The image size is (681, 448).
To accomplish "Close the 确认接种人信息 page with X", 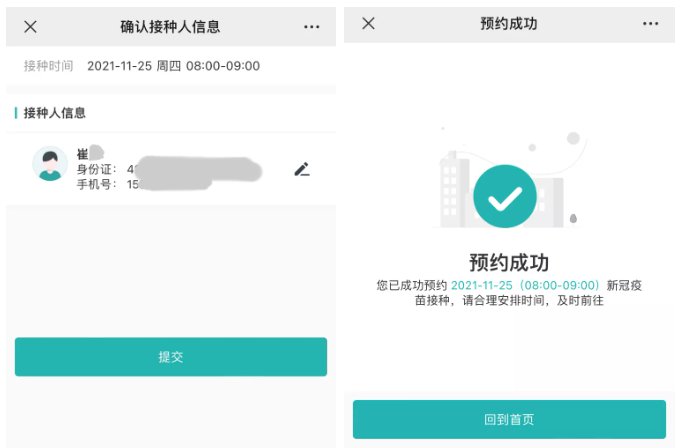I will tap(30, 27).
